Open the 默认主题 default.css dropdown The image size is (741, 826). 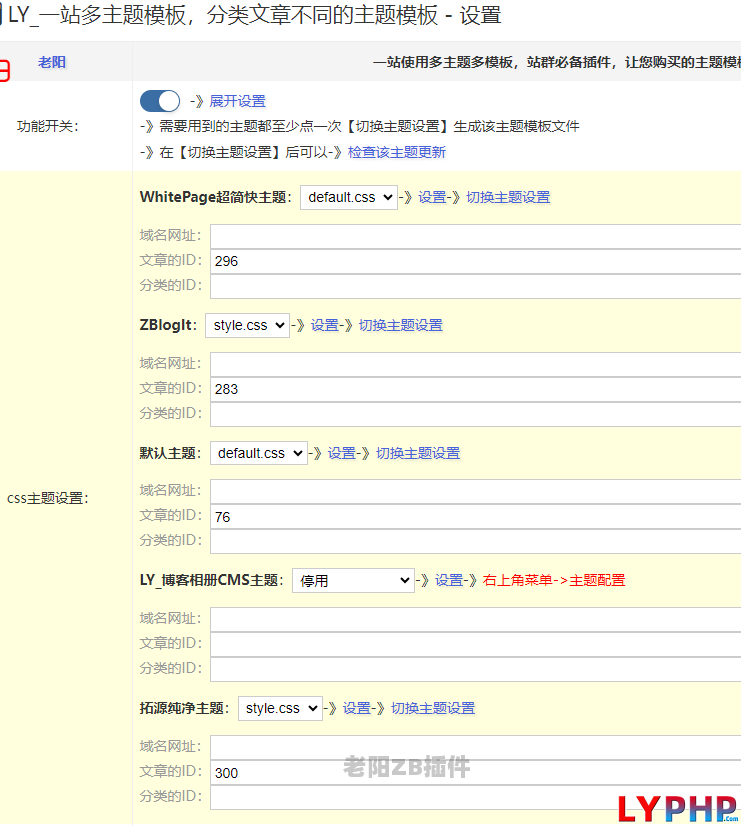(x=258, y=453)
